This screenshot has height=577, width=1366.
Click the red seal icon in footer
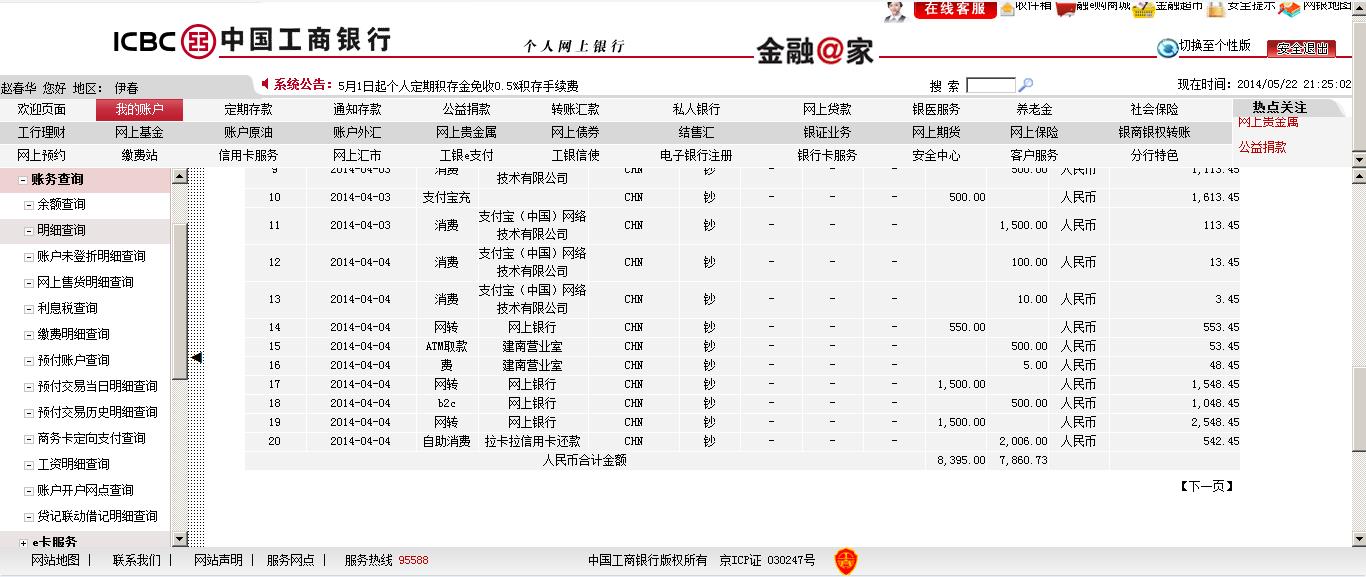coord(846,561)
